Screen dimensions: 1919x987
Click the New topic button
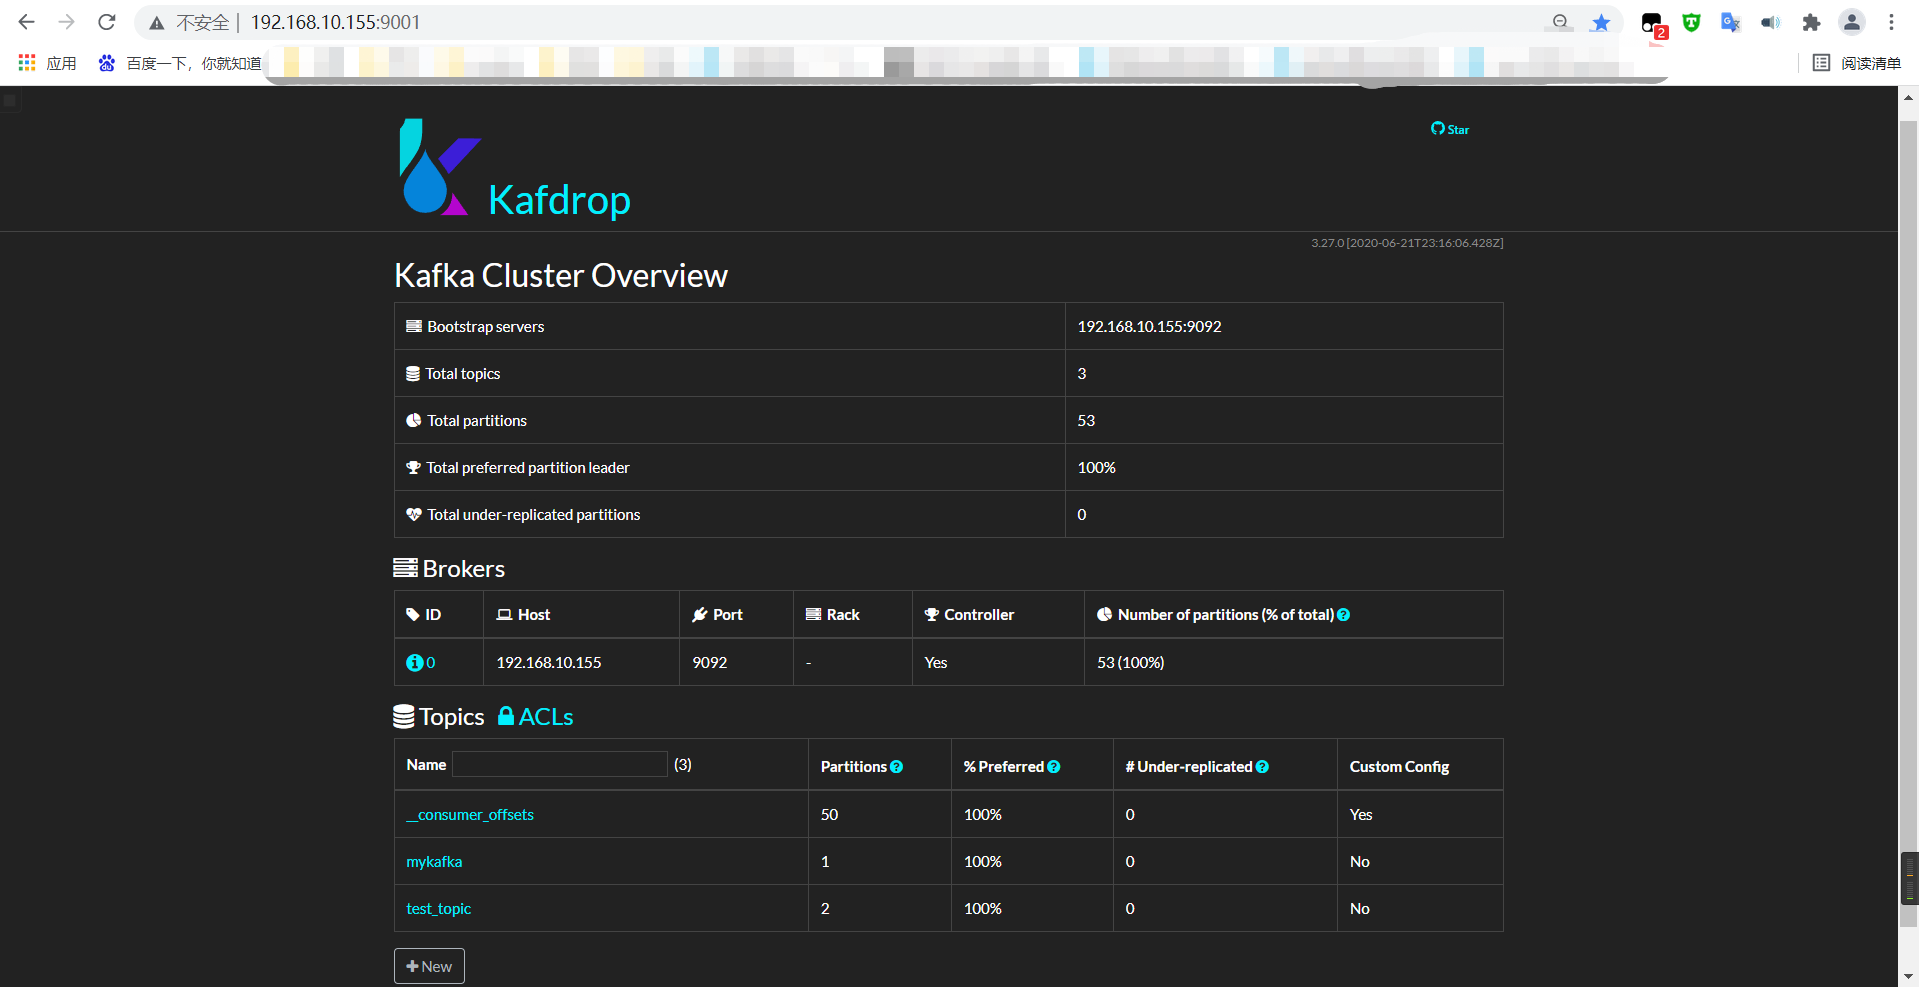coord(429,965)
